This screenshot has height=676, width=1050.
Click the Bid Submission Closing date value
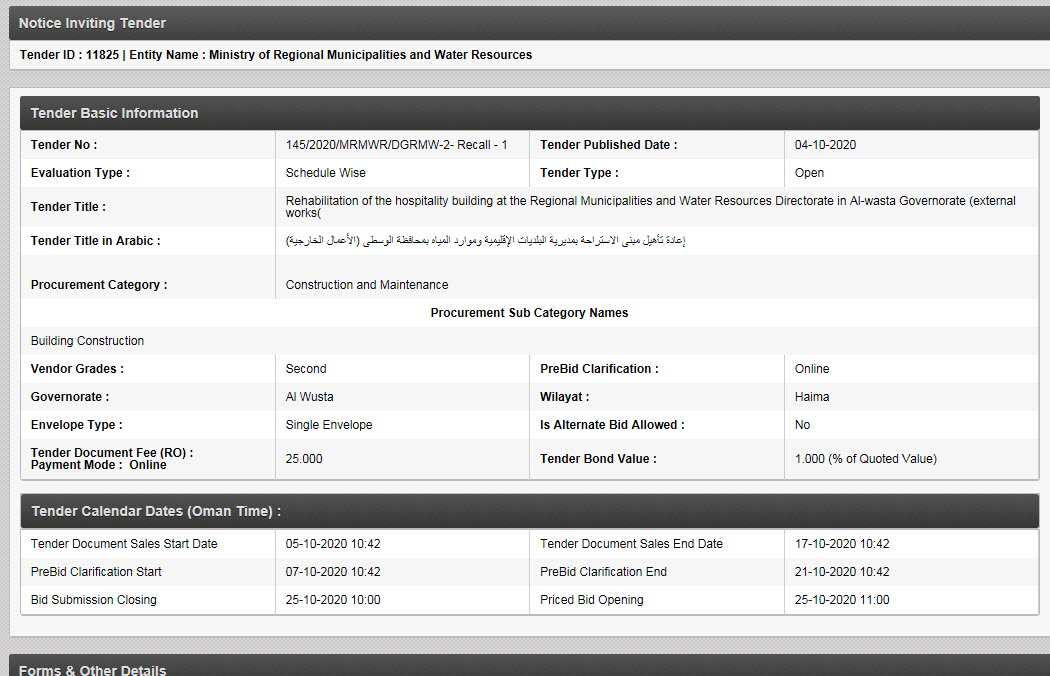click(333, 600)
